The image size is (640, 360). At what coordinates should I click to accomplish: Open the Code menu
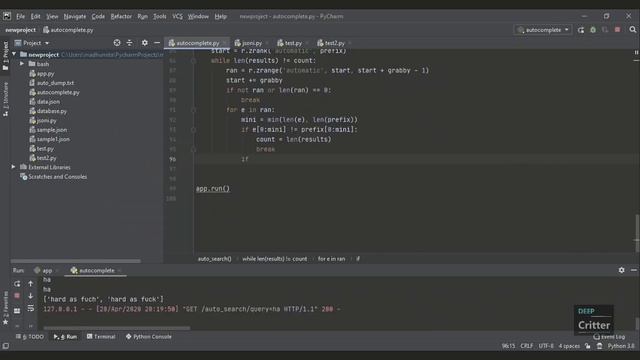click(98, 16)
